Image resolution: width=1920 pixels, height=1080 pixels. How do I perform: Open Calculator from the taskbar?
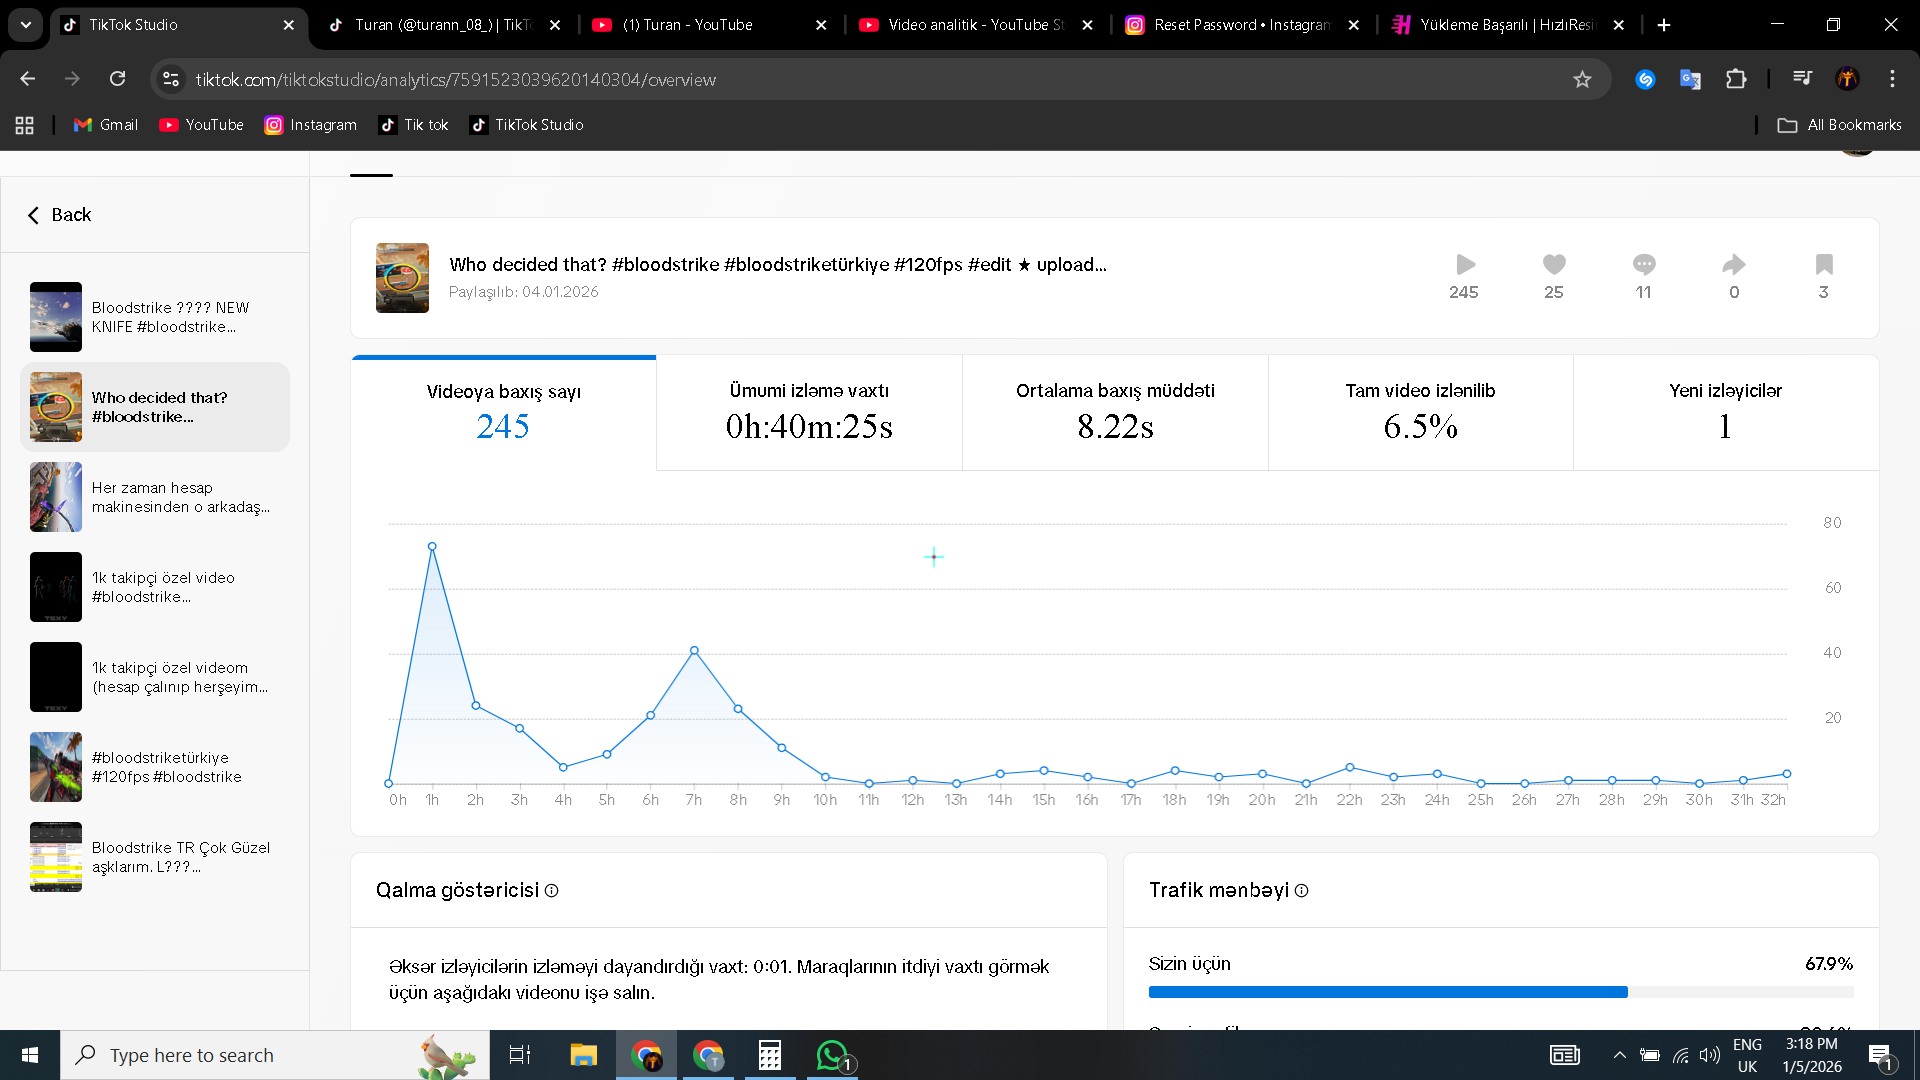[770, 1055]
